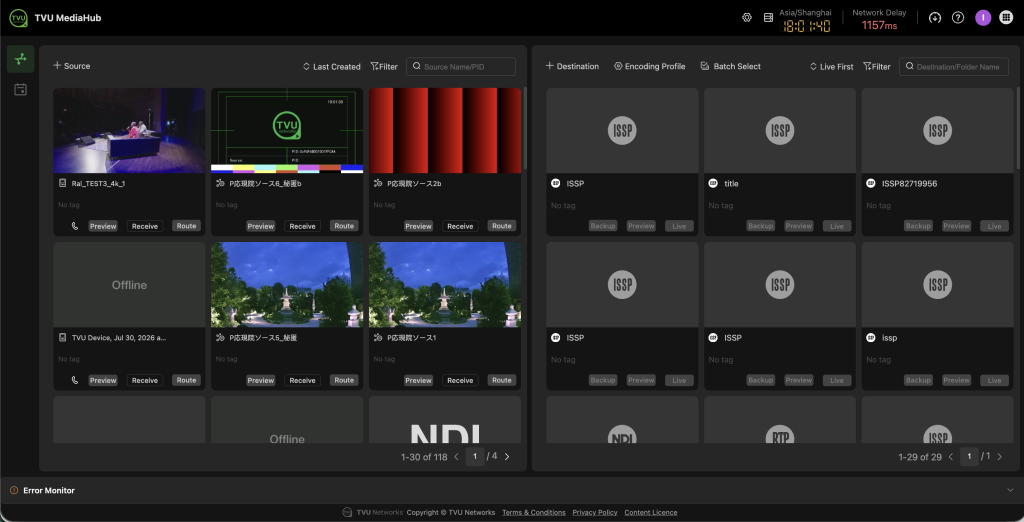1024x522 pixels.
Task: Focus the Destination/Folder Name search field
Action: (954, 67)
